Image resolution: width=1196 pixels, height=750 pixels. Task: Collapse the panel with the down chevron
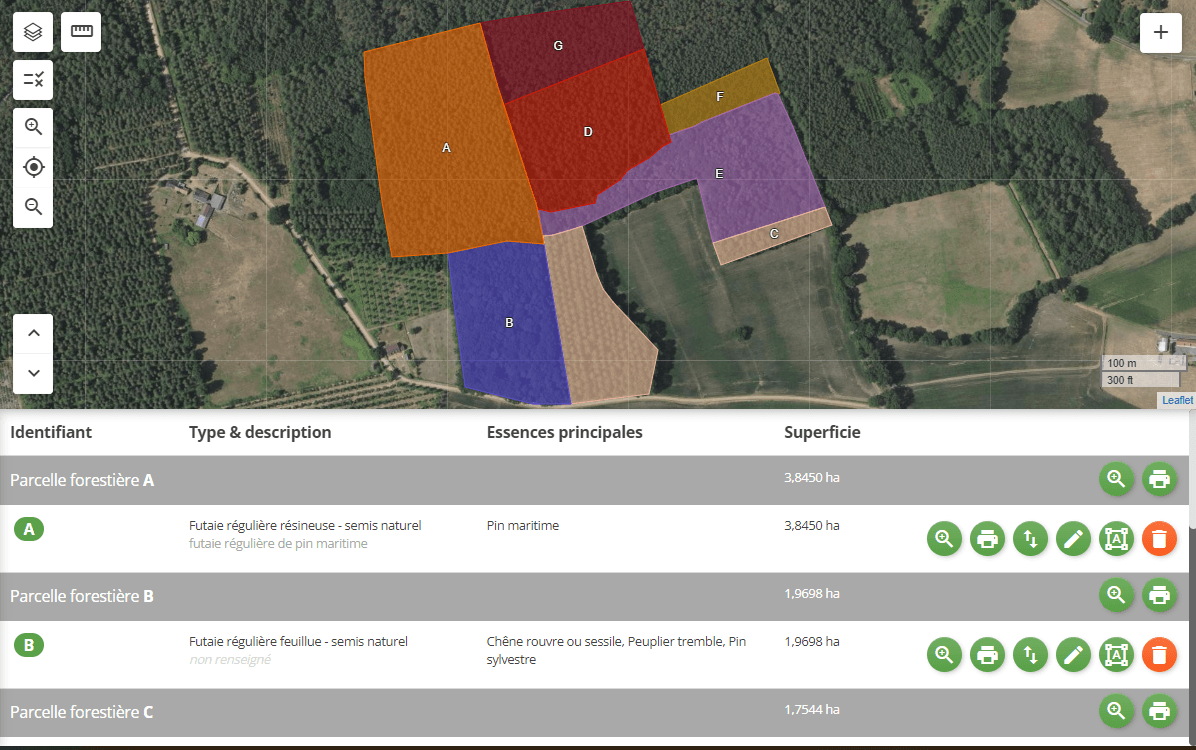click(33, 373)
